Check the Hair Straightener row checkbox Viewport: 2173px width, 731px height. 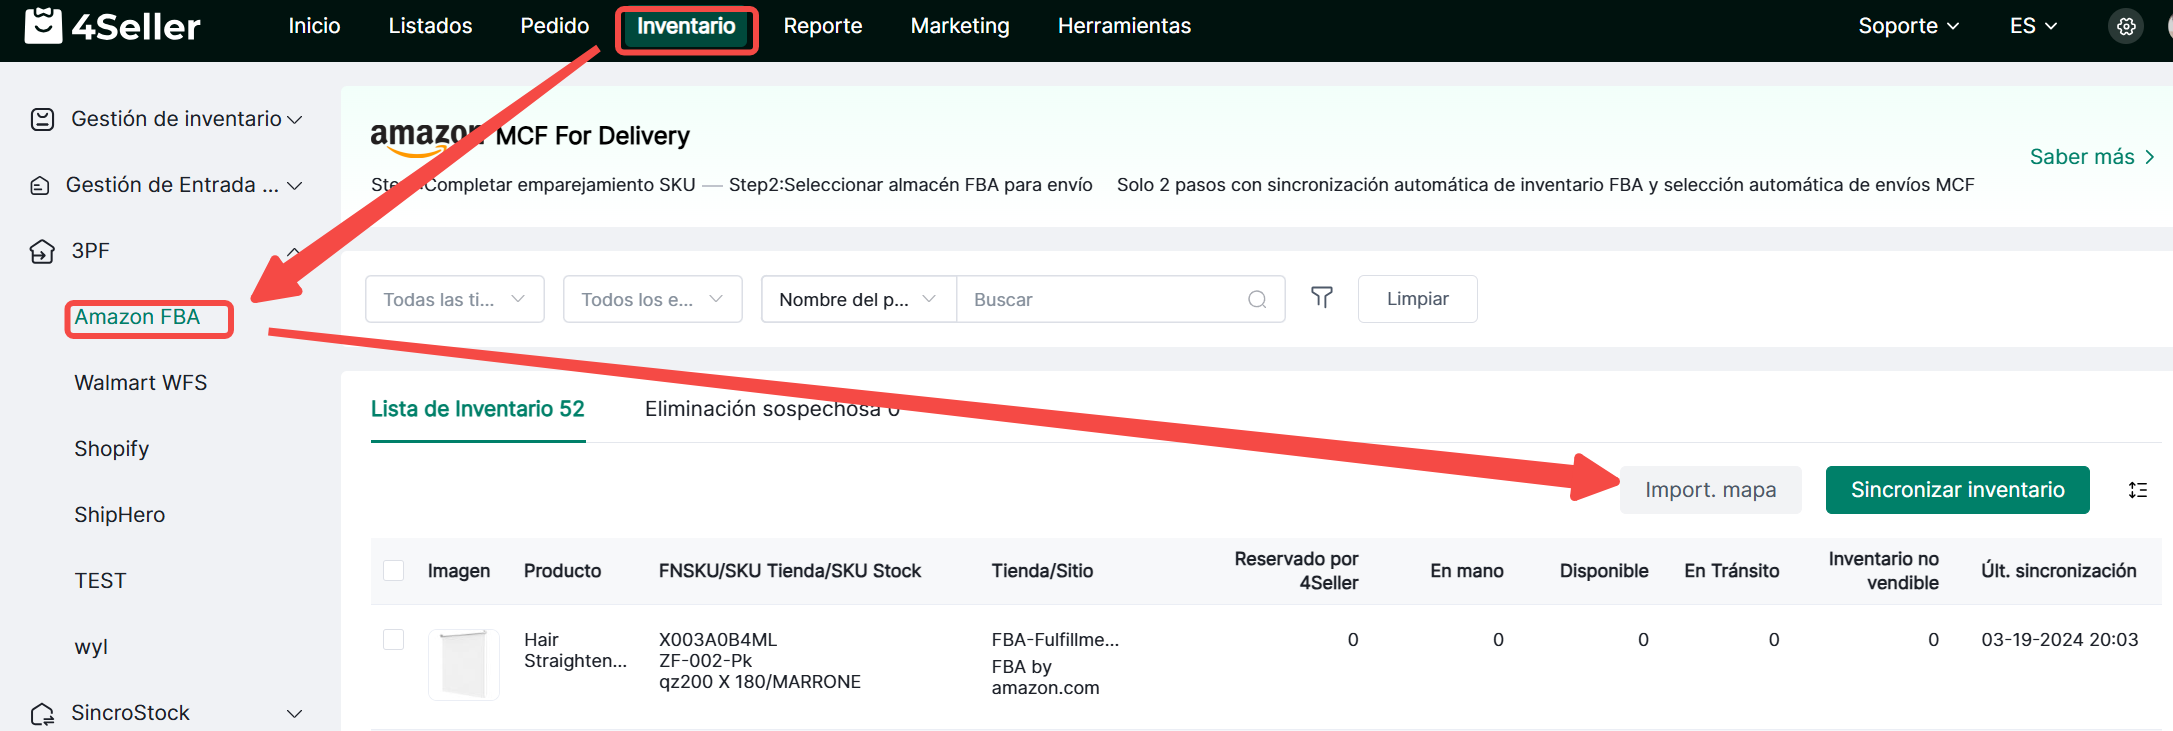394,640
